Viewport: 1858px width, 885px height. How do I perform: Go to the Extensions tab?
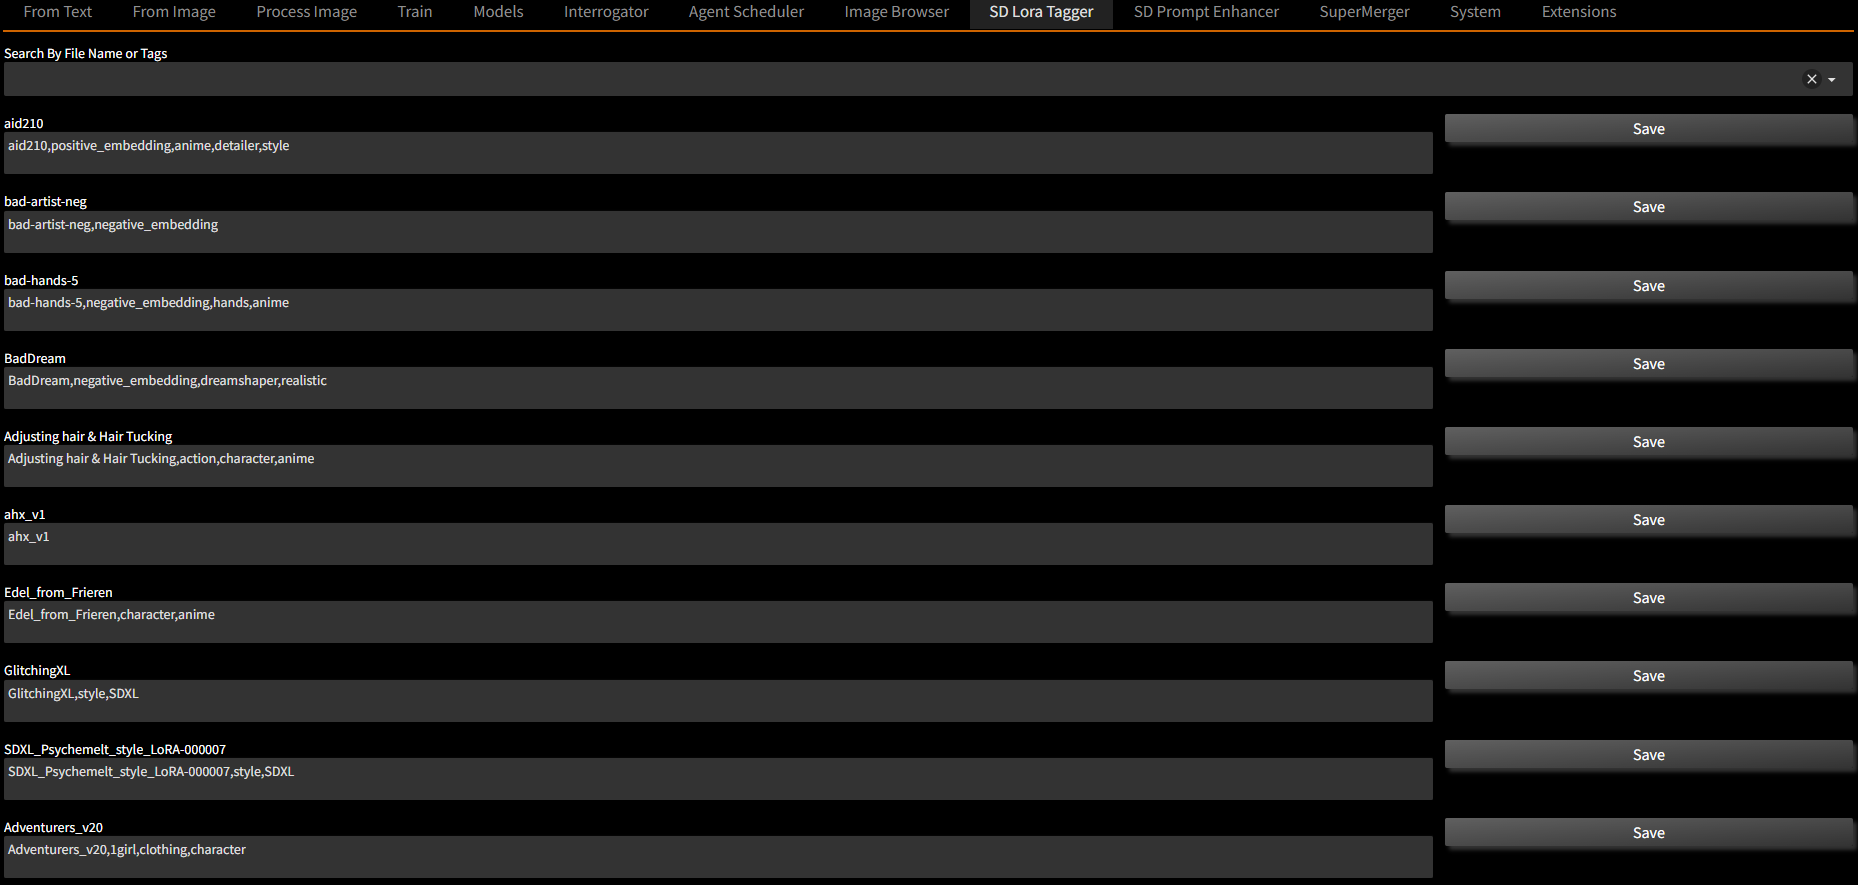click(1579, 12)
